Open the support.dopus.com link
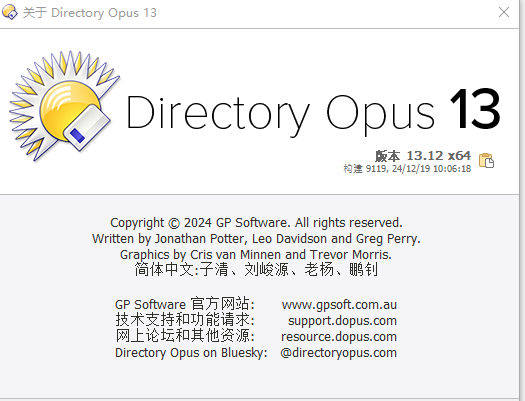The height and width of the screenshot is (401, 525). [343, 321]
